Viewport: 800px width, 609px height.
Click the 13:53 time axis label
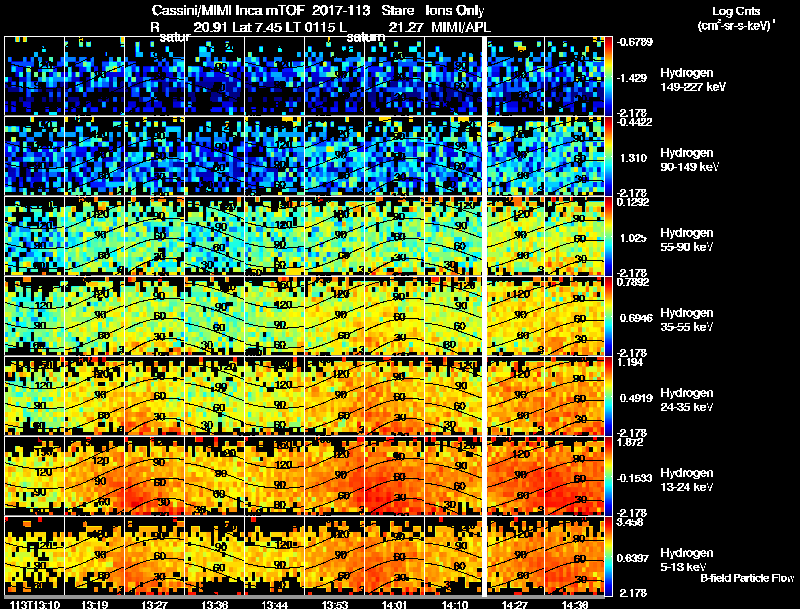(335, 604)
